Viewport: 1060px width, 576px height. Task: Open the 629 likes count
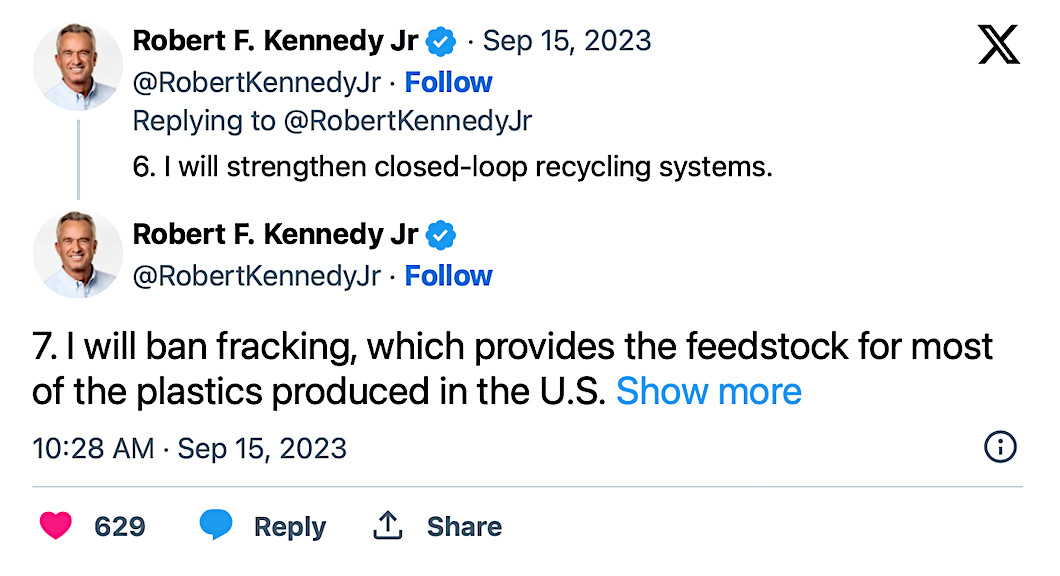click(x=120, y=527)
